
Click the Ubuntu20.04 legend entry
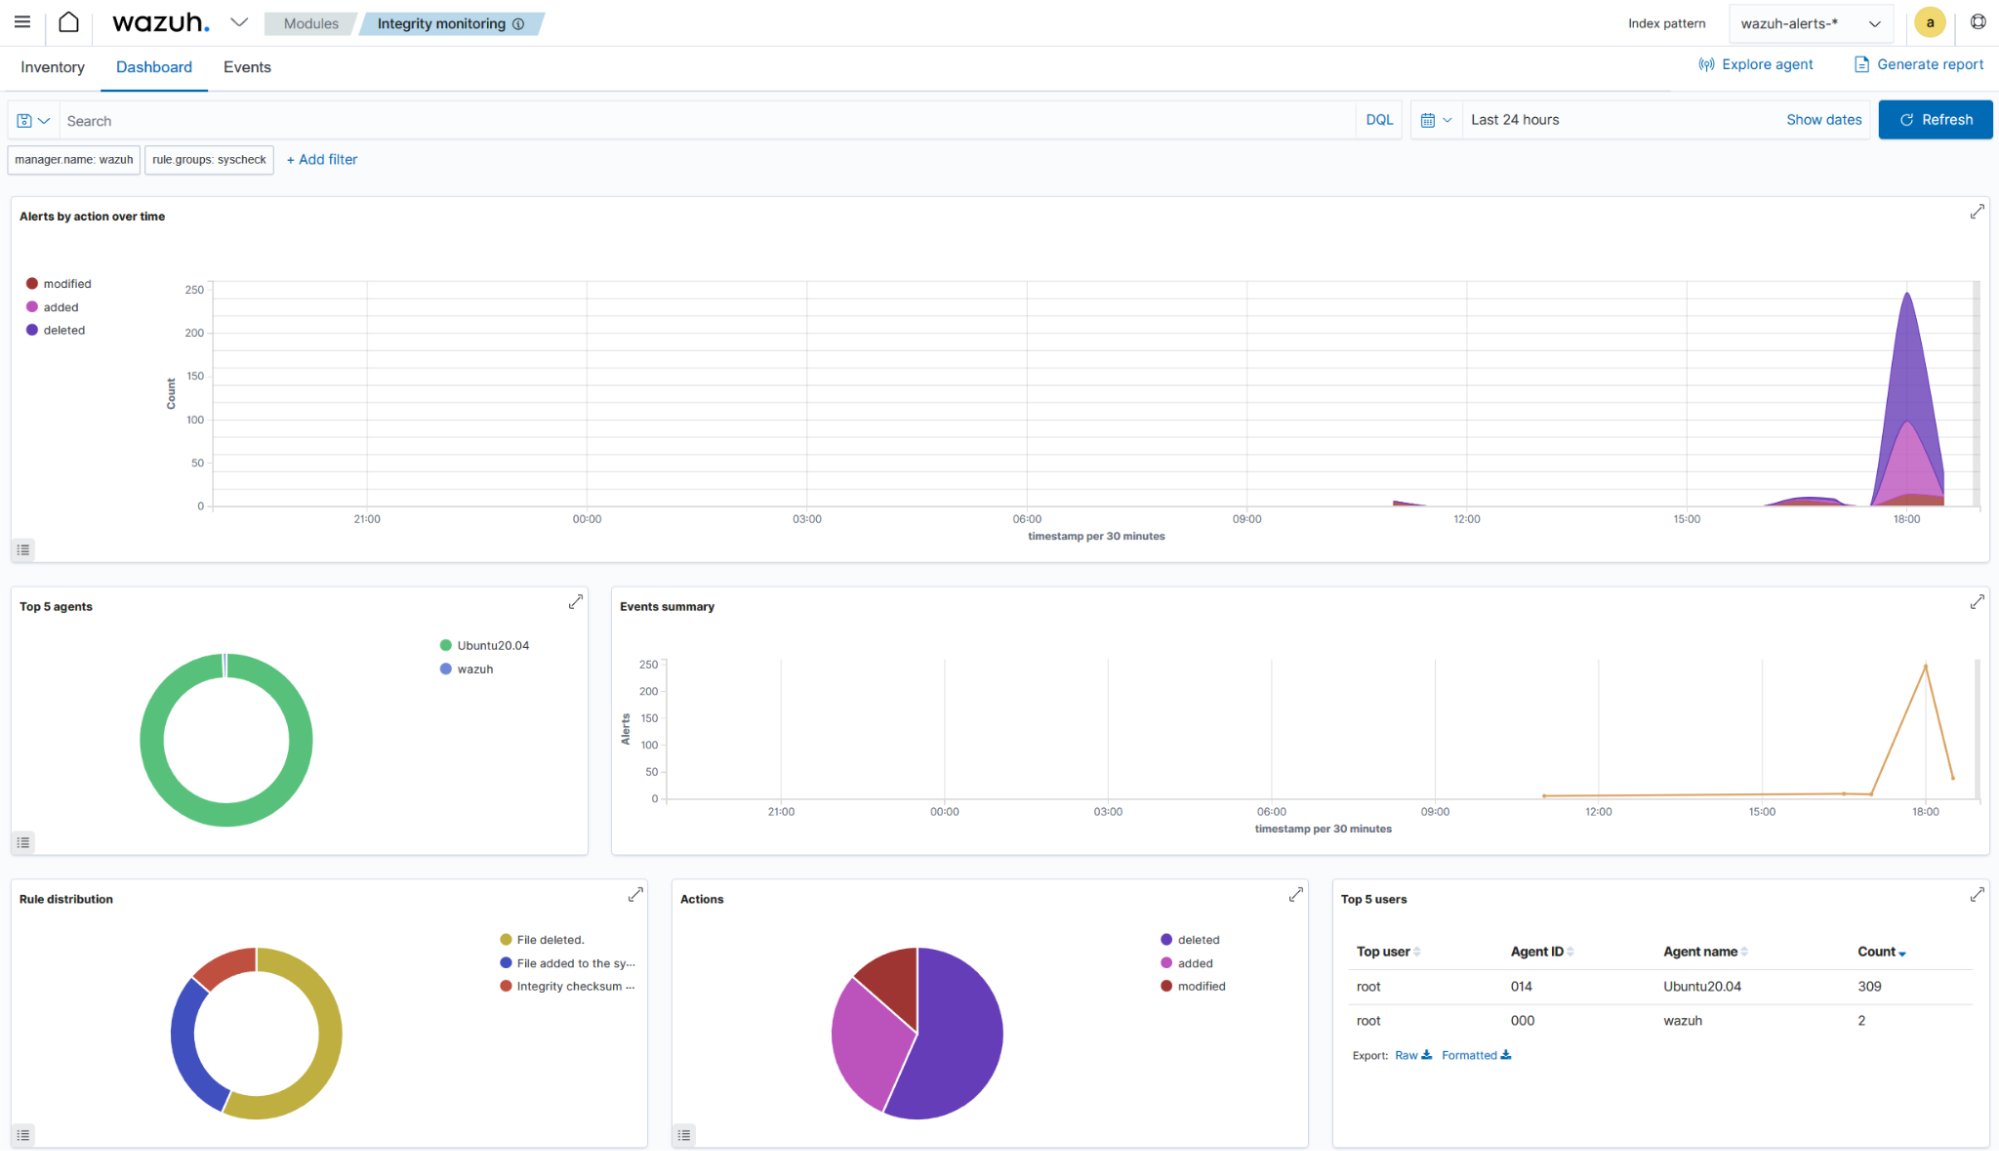click(x=485, y=646)
